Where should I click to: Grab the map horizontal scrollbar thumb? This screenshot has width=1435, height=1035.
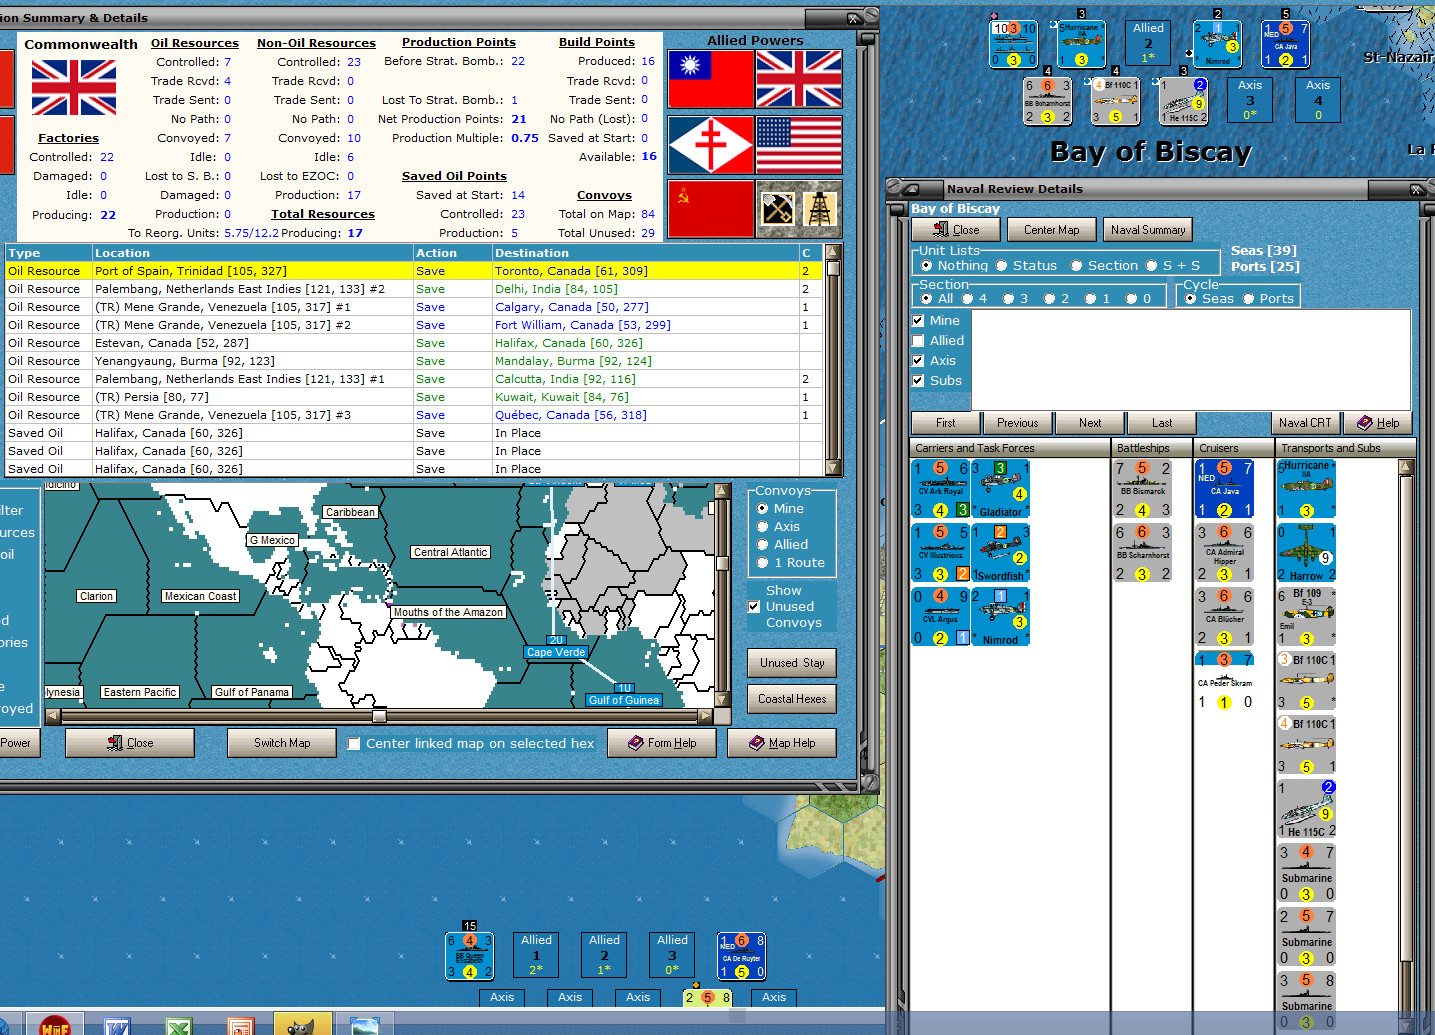tap(379, 716)
